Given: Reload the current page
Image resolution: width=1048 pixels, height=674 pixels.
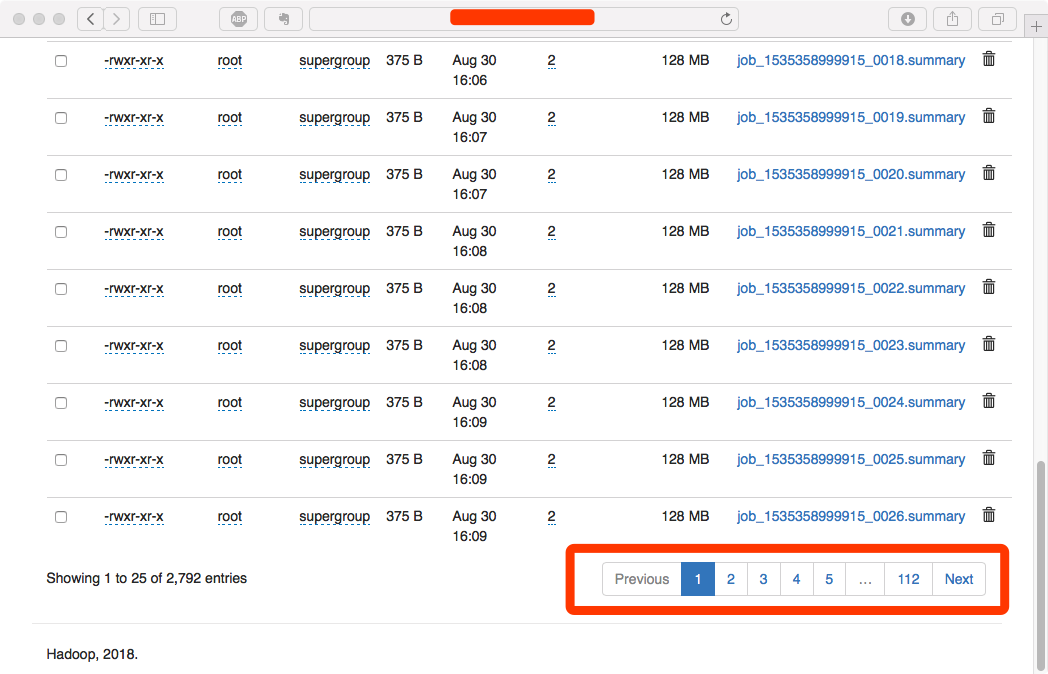Looking at the screenshot, I should 726,18.
